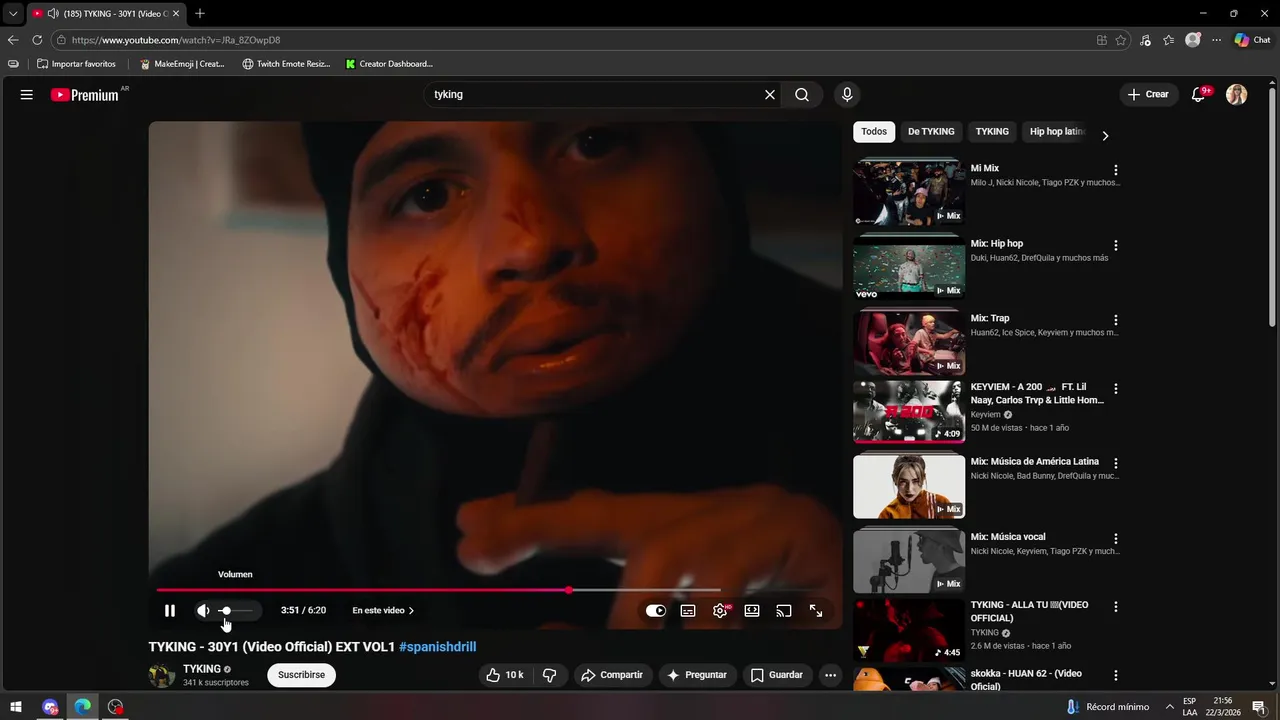This screenshot has height=720, width=1280.
Task: Open options for Mi Mix
Action: 1116,170
